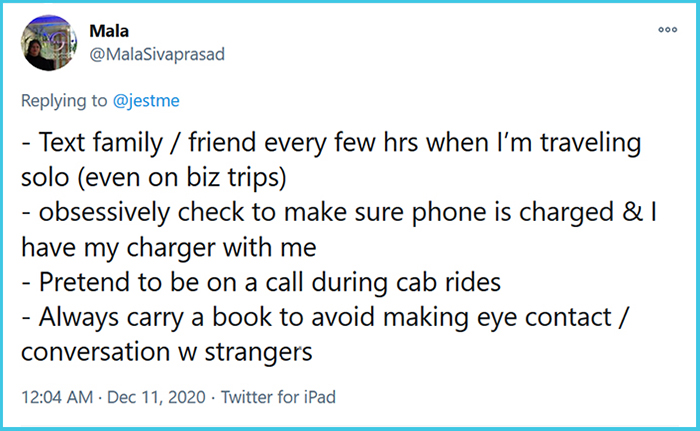This screenshot has height=431, width=700.
Task: Open the display name Mala
Action: click(108, 32)
